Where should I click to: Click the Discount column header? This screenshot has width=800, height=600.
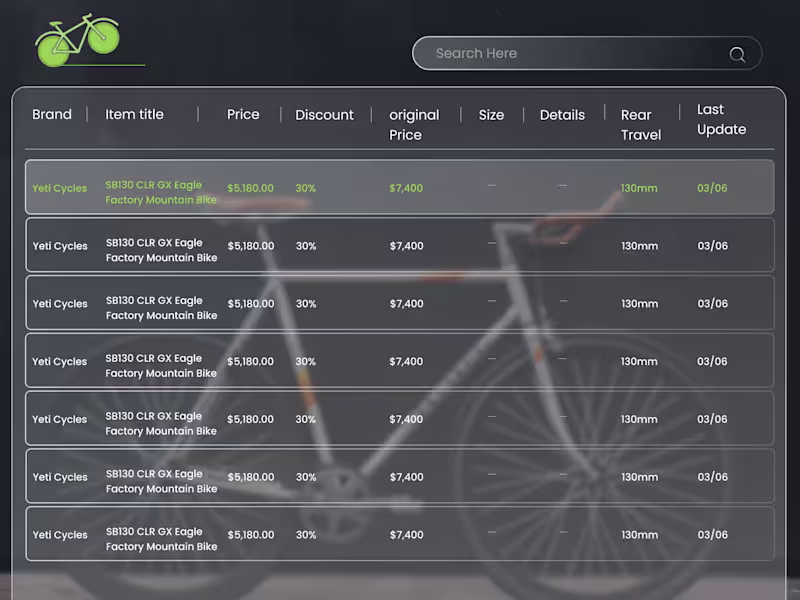pos(324,115)
